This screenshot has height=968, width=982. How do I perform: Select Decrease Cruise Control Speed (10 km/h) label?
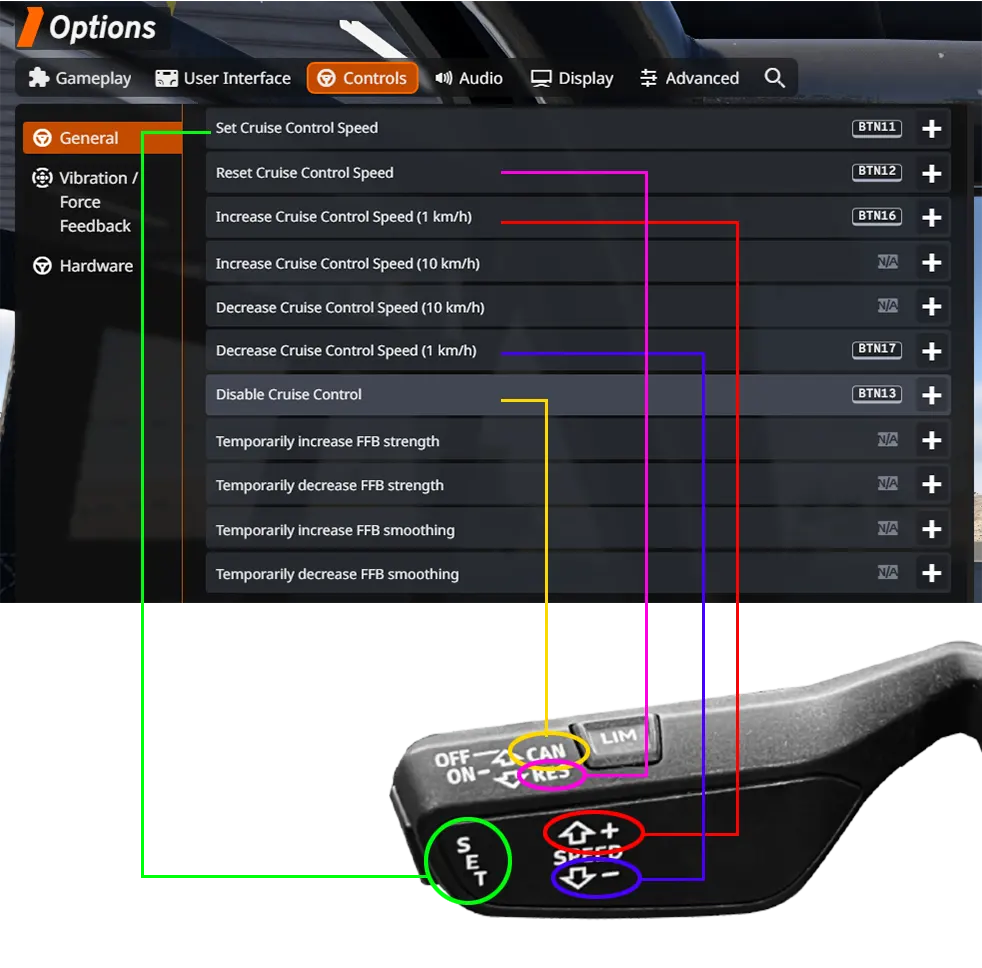(350, 307)
